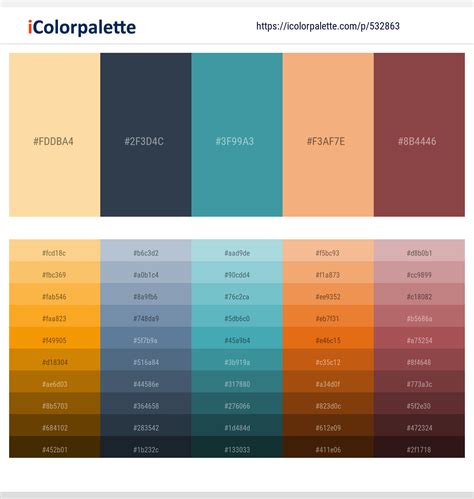Viewport: 474px width, 499px height.
Task: Select the #45a9b4 teal shade
Action: (x=237, y=338)
